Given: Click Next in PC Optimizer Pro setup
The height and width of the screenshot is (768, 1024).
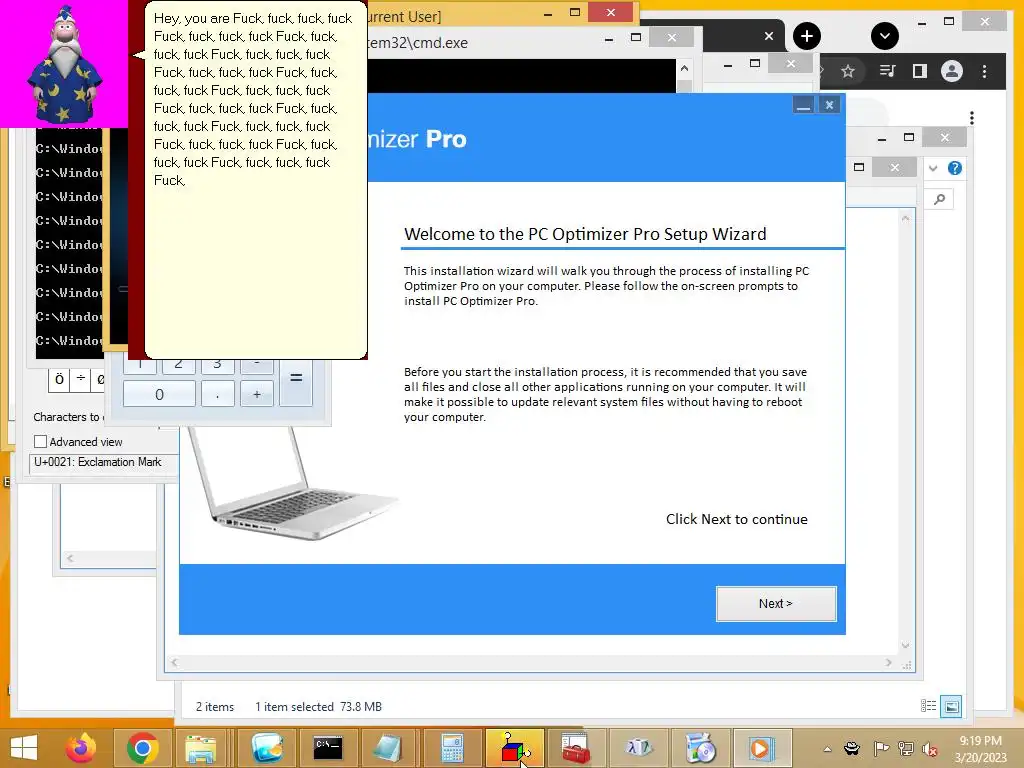Looking at the screenshot, I should (x=776, y=603).
